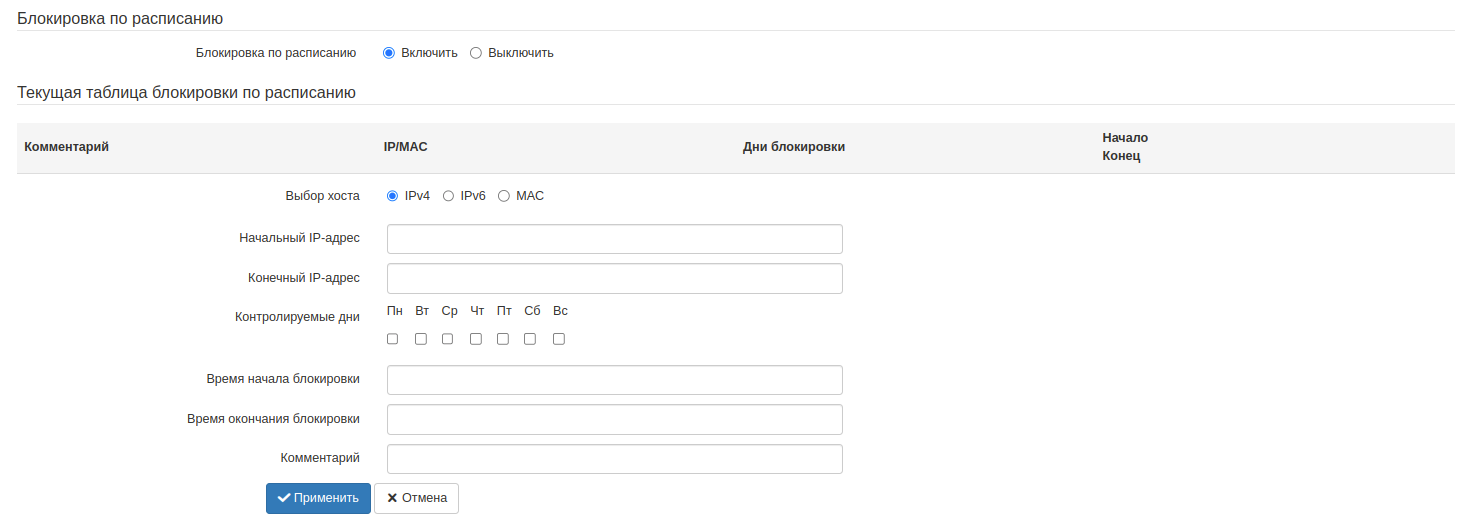Click the Дни блокировки column header
Viewport: 1467px width, 528px height.
coord(794,147)
